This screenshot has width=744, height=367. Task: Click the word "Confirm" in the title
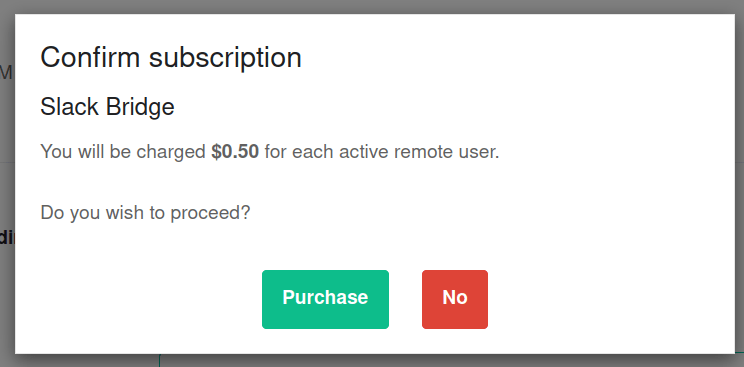(90, 57)
